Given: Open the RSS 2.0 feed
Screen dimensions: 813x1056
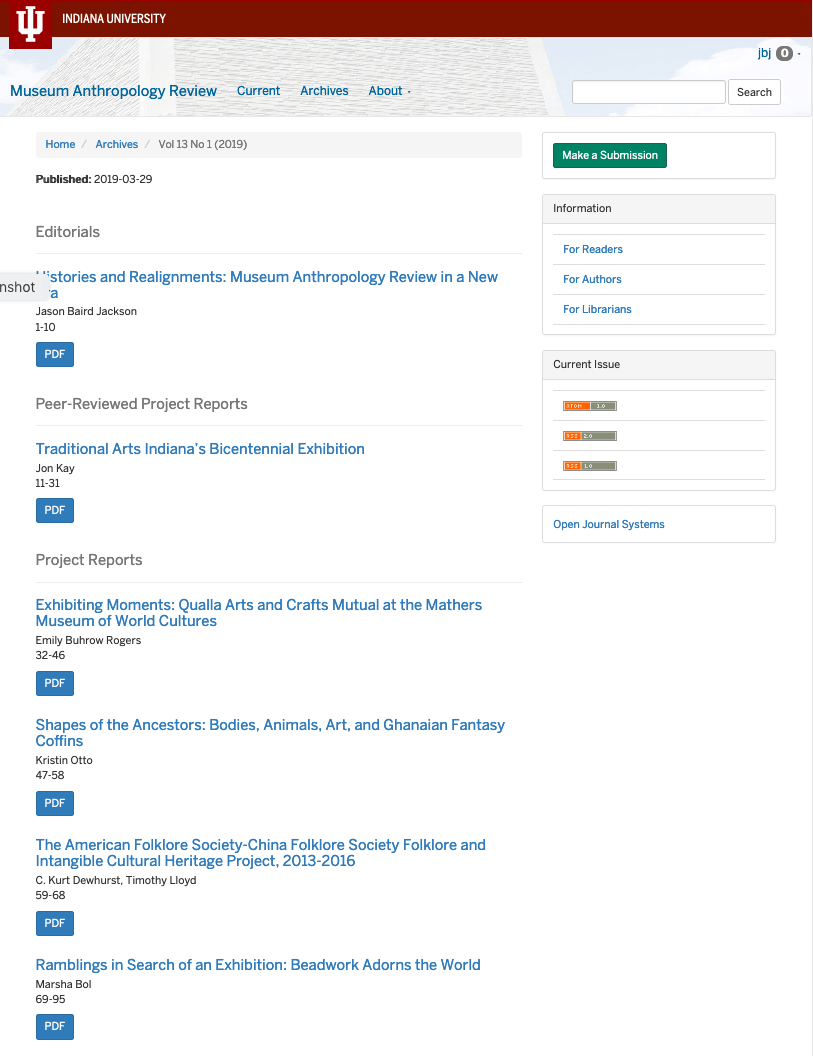Looking at the screenshot, I should point(589,435).
